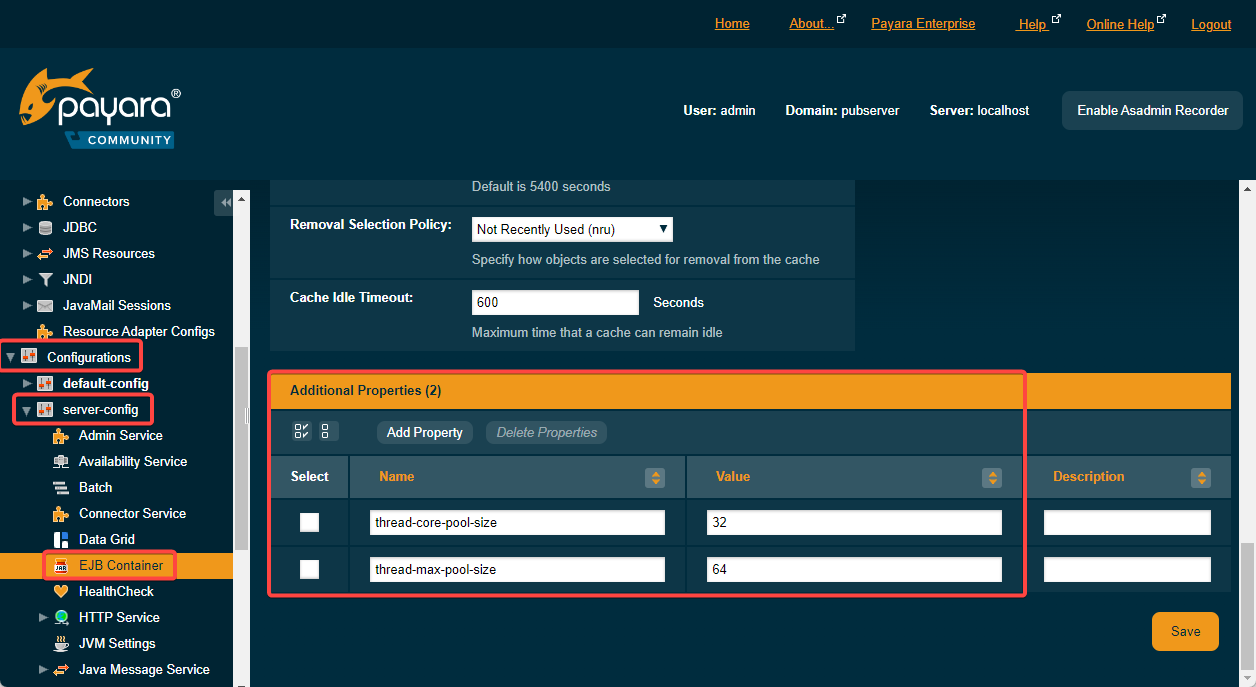Click the Data Grid icon

(x=61, y=539)
